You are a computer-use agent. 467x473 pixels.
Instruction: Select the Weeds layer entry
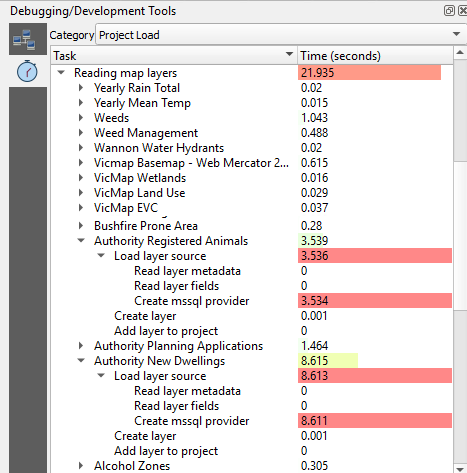coord(111,118)
